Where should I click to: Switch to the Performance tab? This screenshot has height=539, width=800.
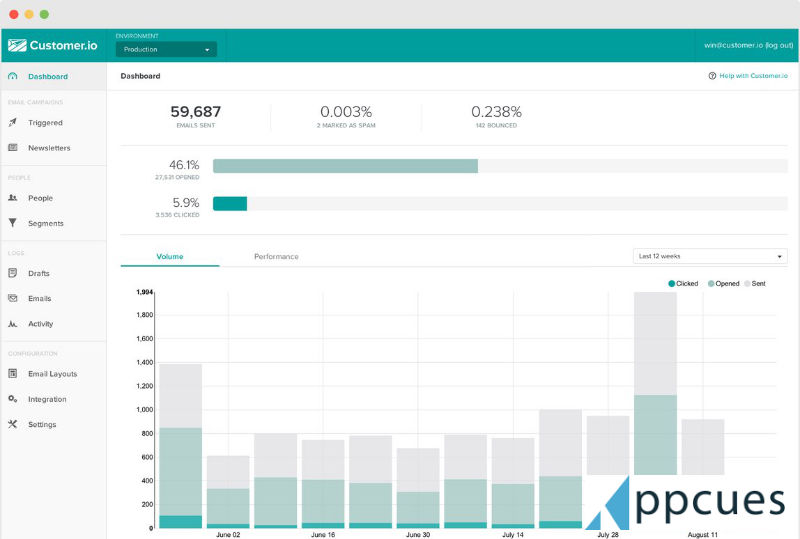click(x=276, y=257)
